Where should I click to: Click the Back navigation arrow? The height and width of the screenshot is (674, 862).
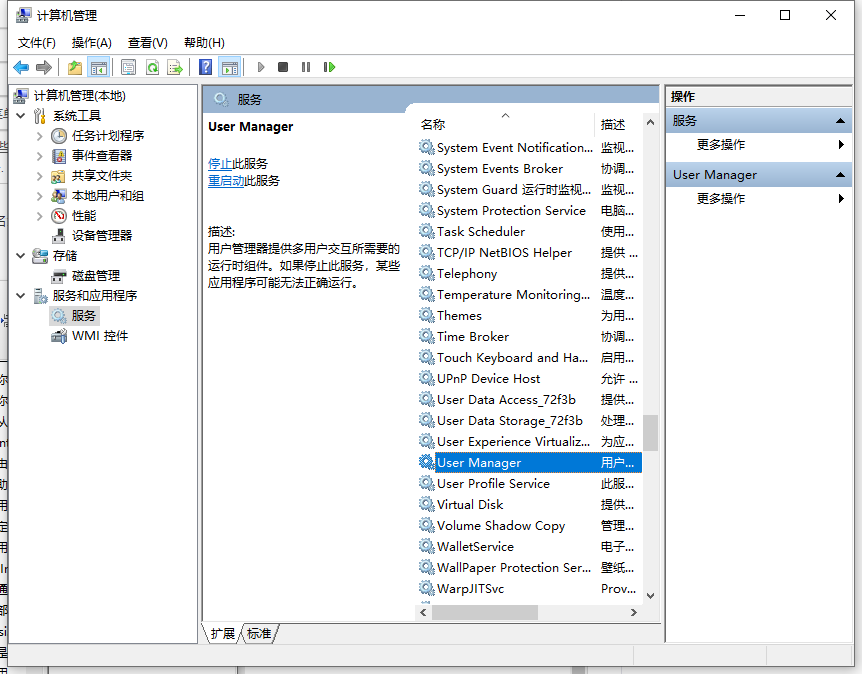click(21, 66)
